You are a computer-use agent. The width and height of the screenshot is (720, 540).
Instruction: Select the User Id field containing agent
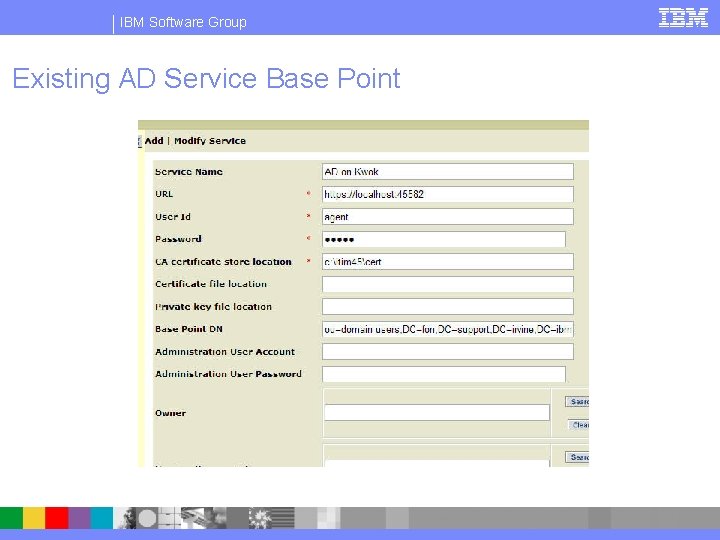(x=448, y=217)
